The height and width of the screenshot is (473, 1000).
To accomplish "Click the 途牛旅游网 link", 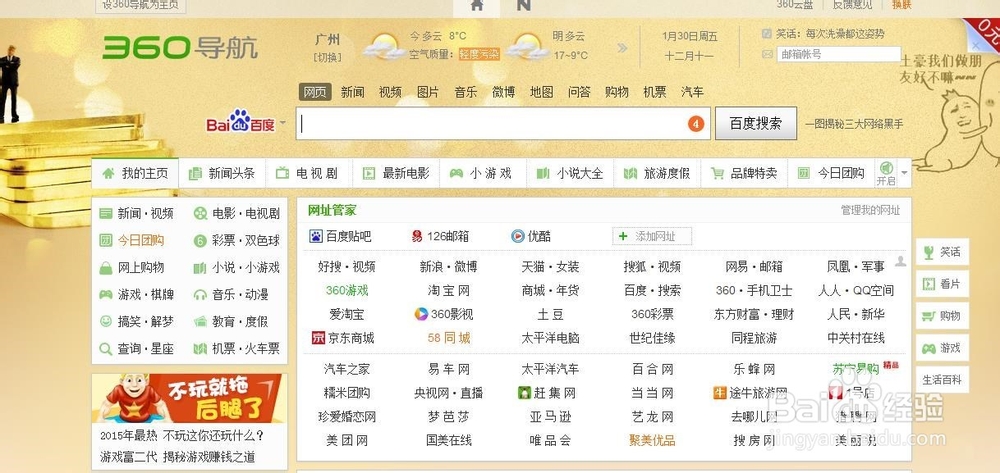I will pyautogui.click(x=751, y=393).
